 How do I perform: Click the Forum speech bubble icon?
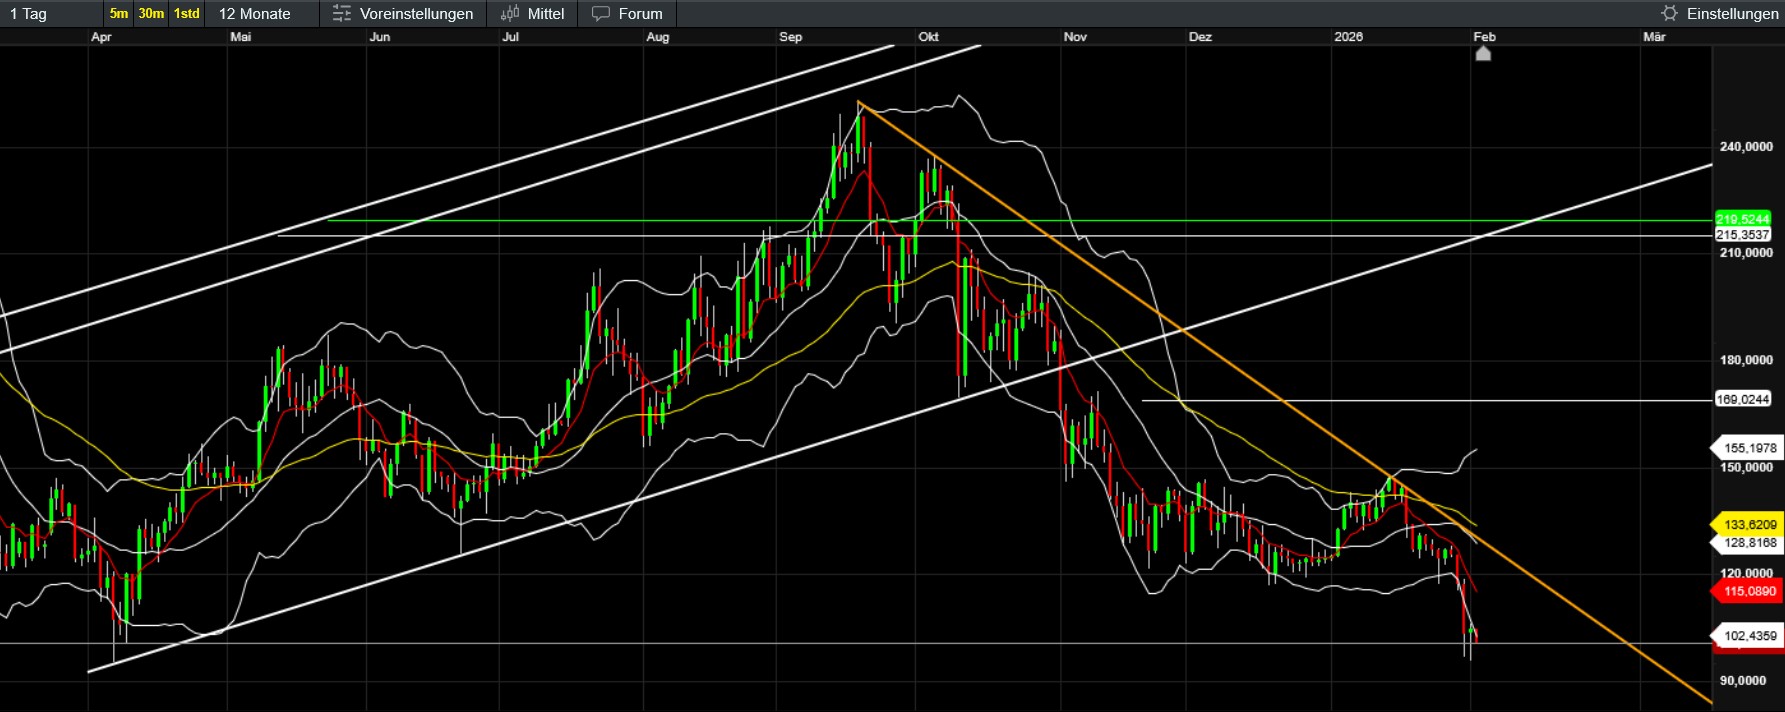coord(600,14)
